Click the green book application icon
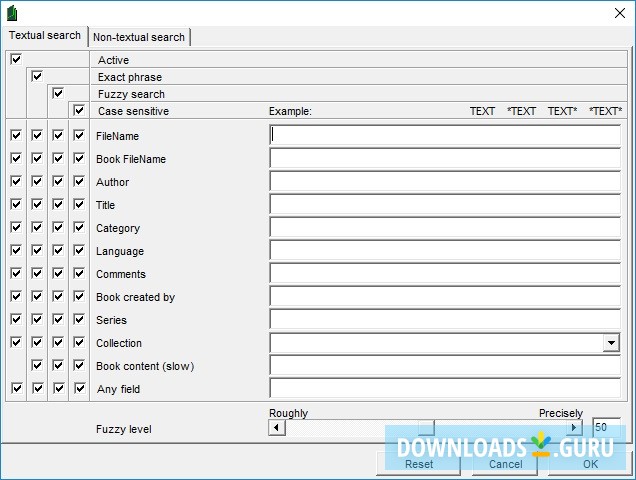This screenshot has width=636, height=480. 12,13
